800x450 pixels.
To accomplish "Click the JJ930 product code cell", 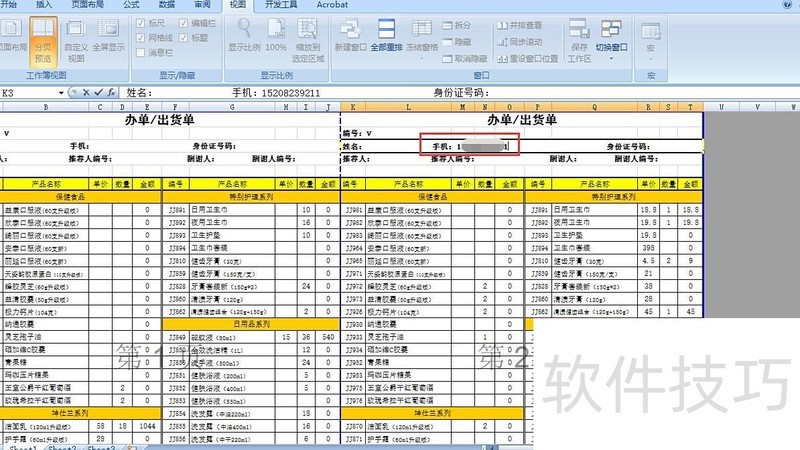I will [354, 324].
